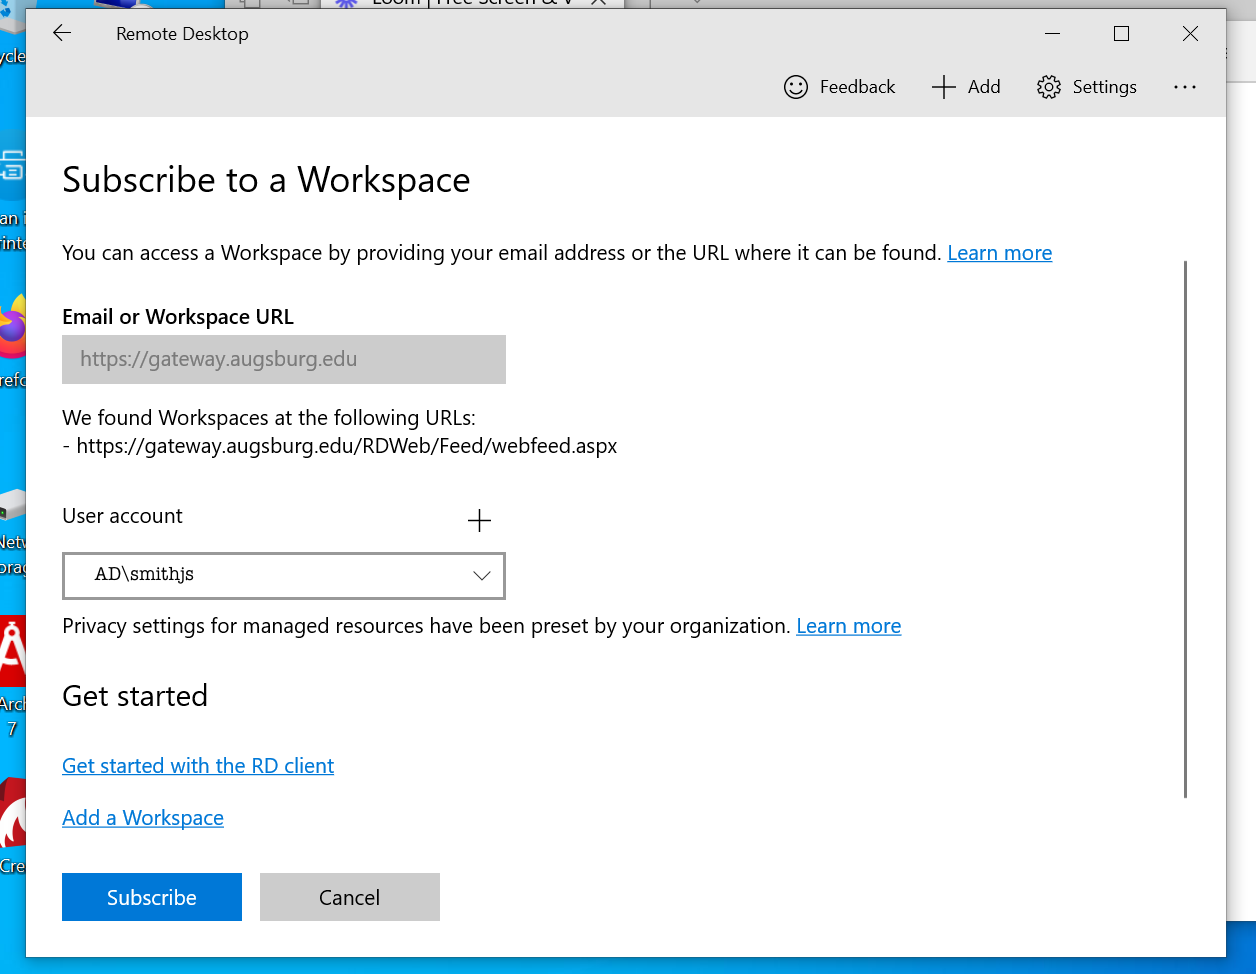Click the Subscribe button
The height and width of the screenshot is (974, 1256).
coord(152,897)
